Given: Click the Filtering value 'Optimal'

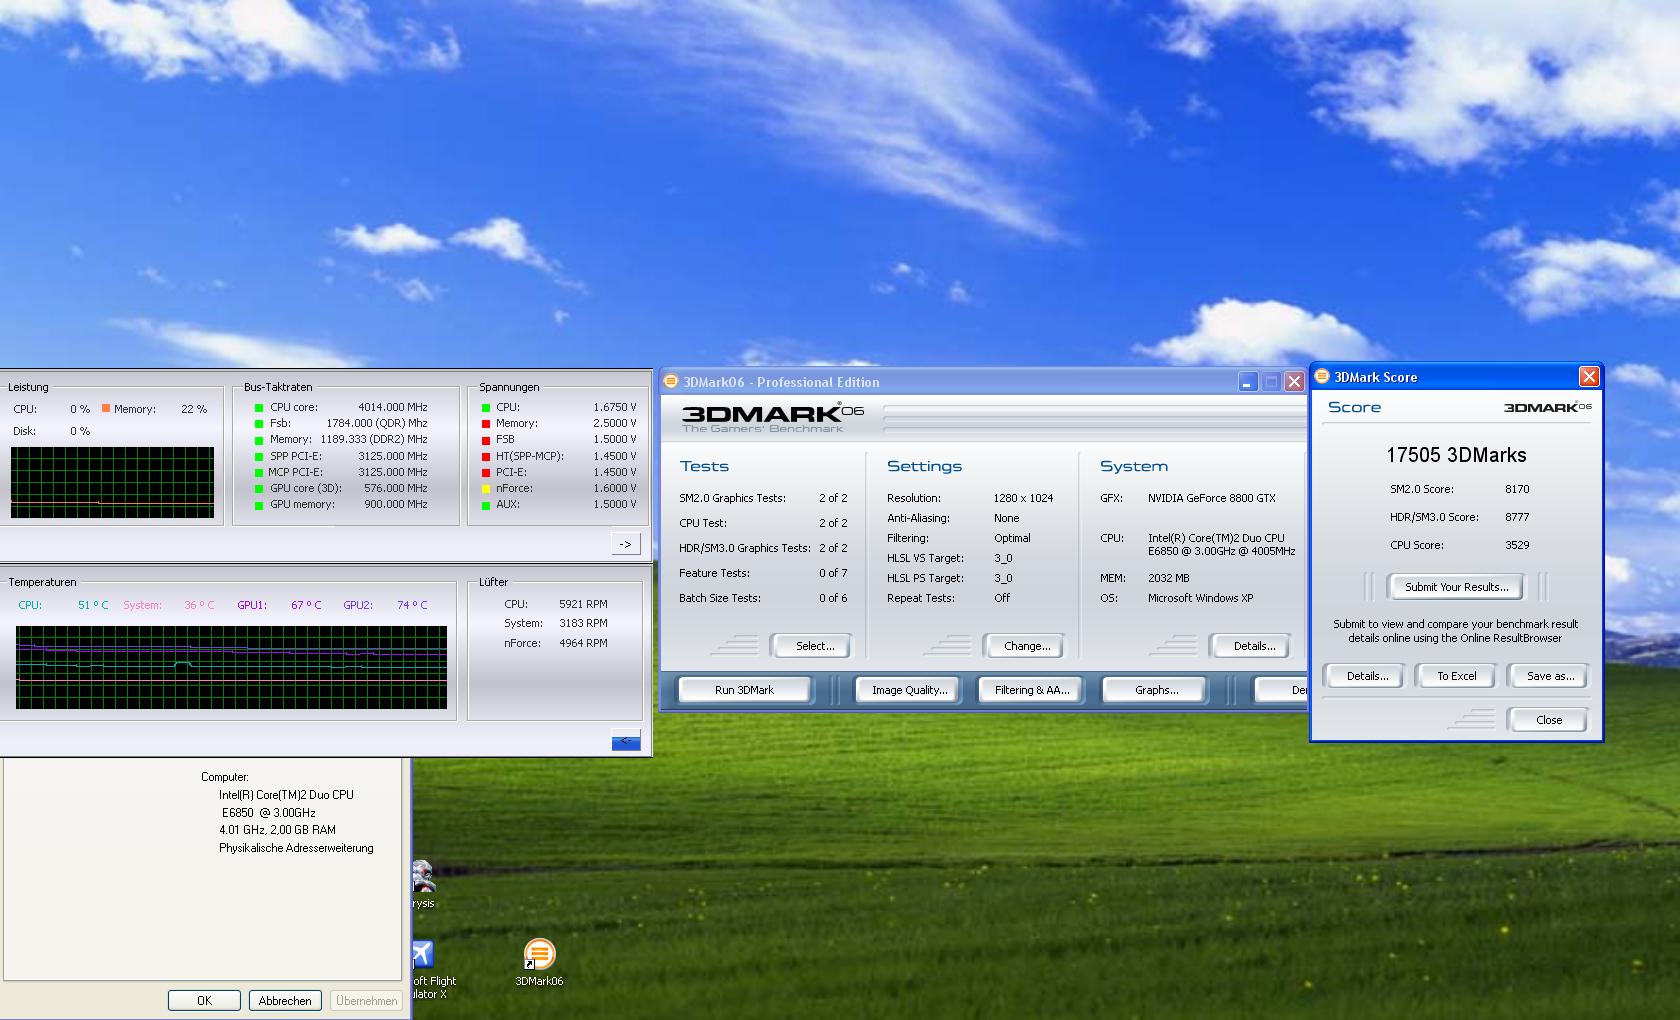Looking at the screenshot, I should click(1012, 538).
